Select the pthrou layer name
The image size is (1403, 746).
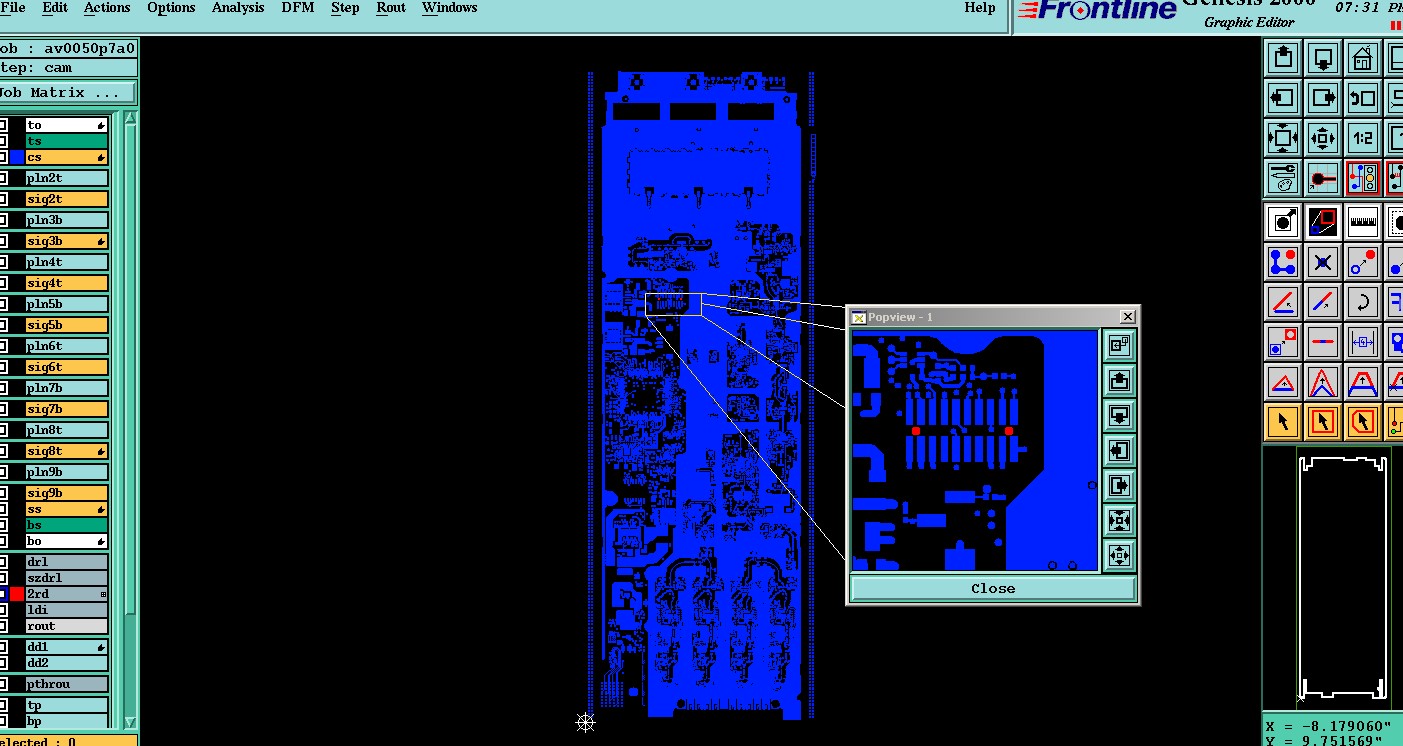coord(67,684)
